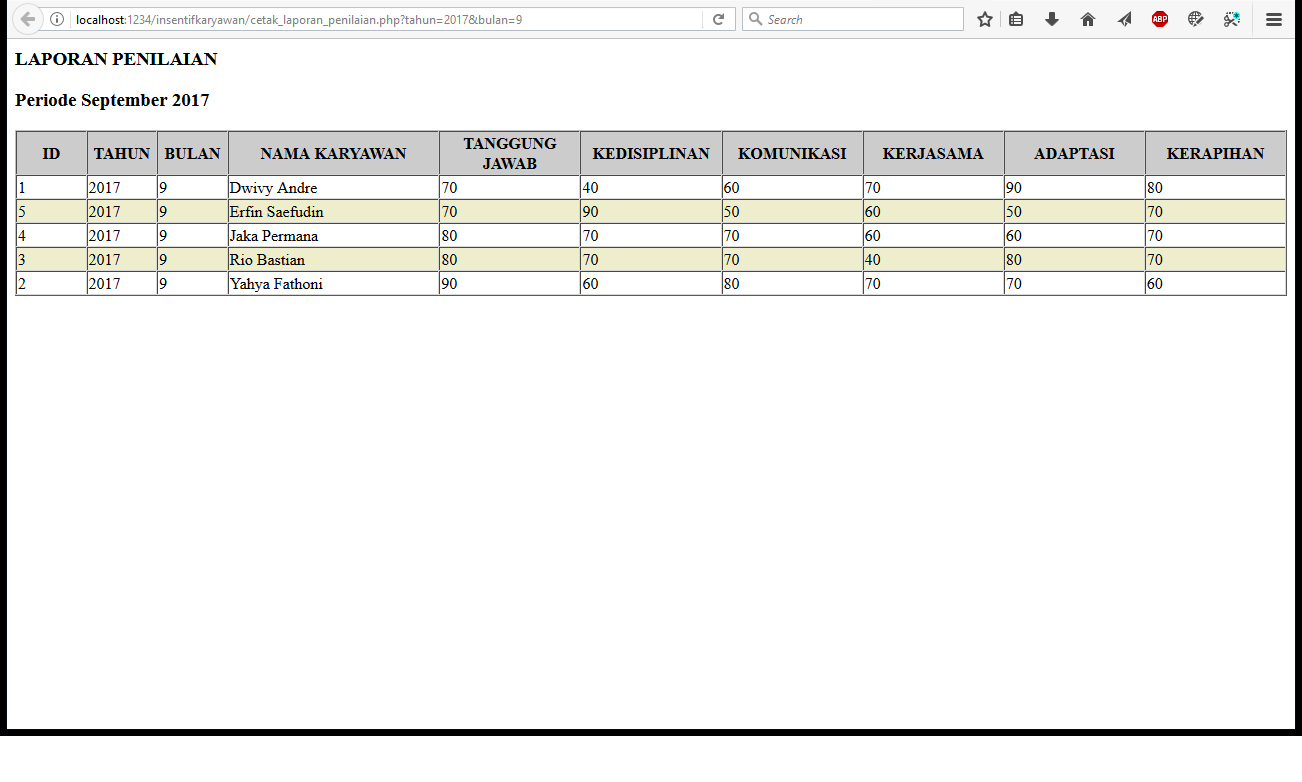Viewport: 1302px width, 782px height.
Task: Click the scissors screenshot extension icon
Action: coord(1232,19)
